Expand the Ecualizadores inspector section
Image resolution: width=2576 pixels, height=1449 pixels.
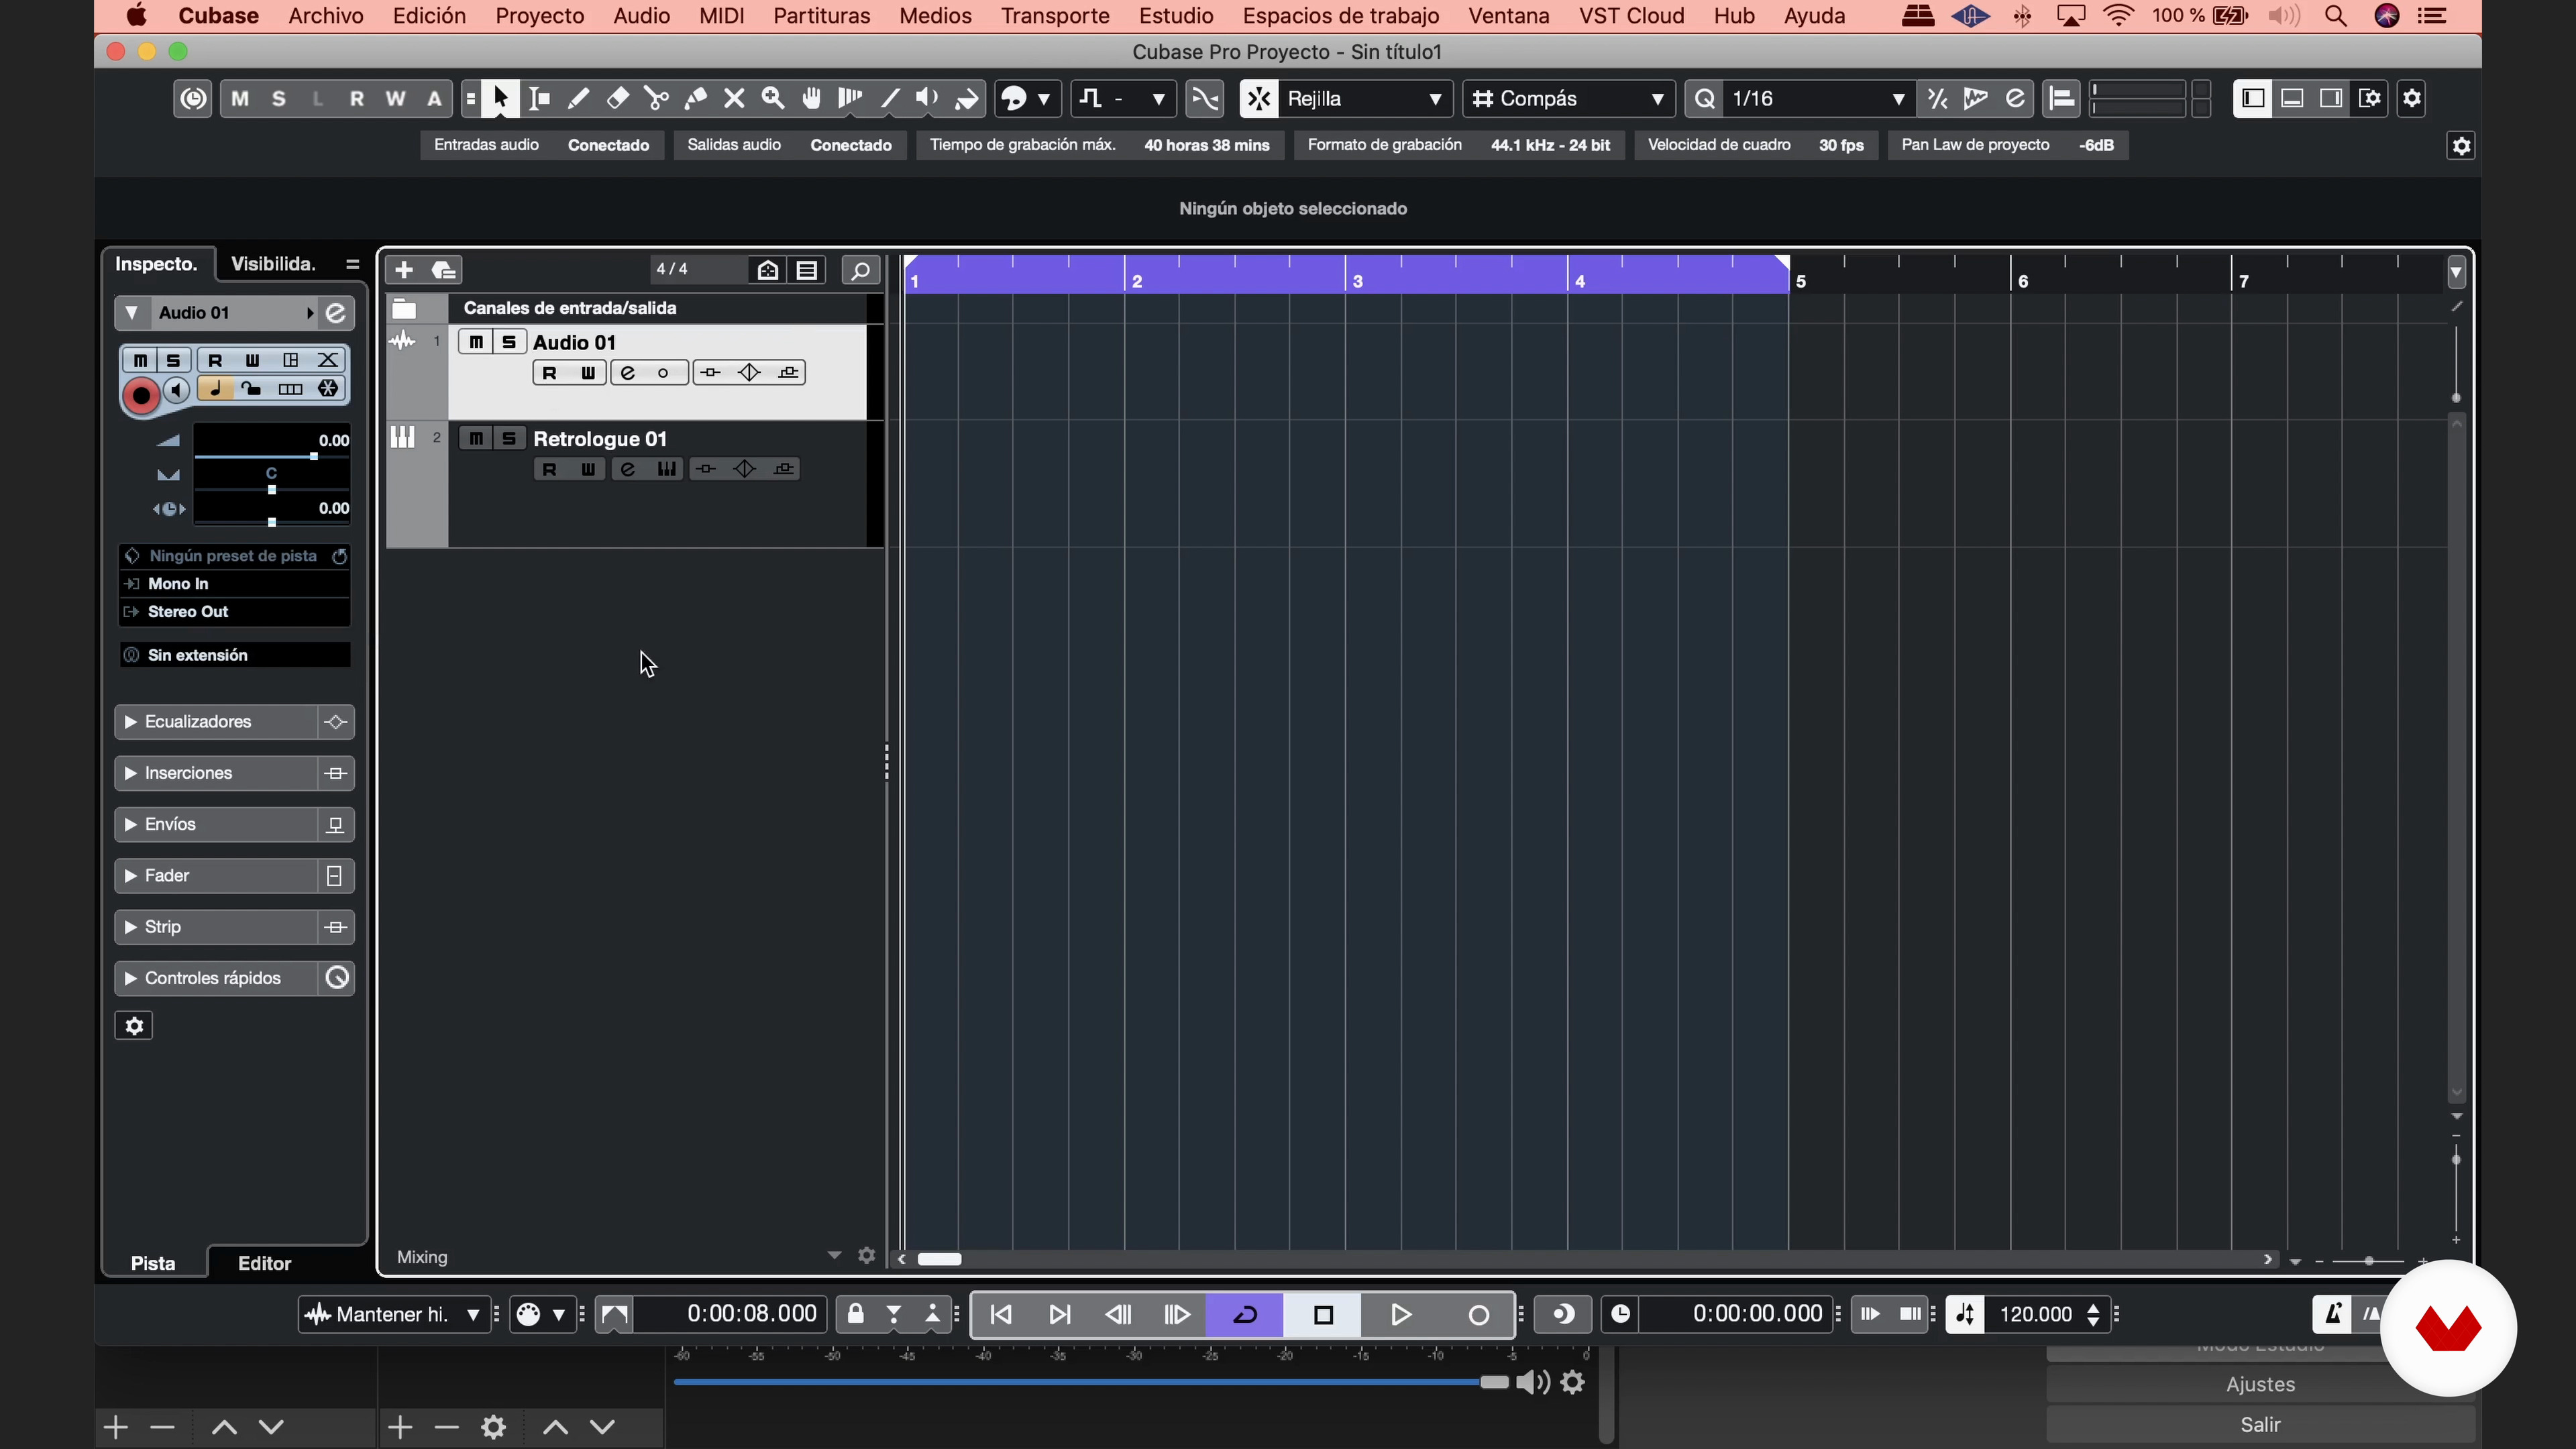[x=216, y=722]
